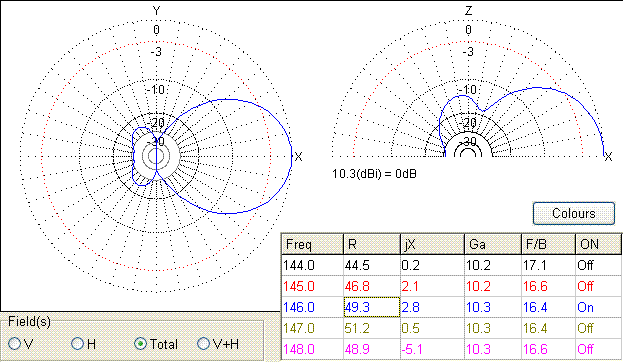623x362 pixels.
Task: Click the magenta F/B value 16.6
Action: pyautogui.click(x=548, y=349)
